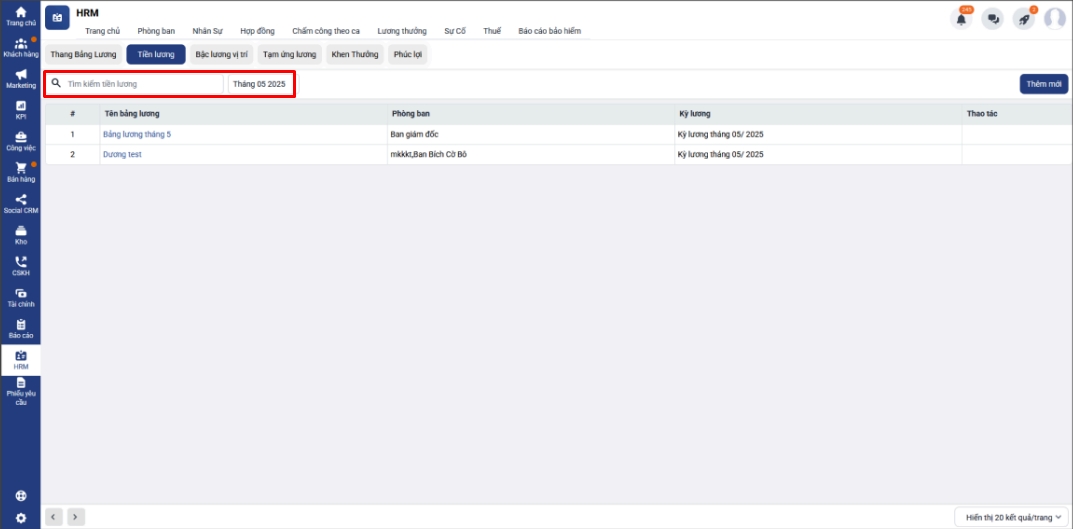Viewport: 1073px width, 529px height.
Task: Click the globe language icon
Action: tap(21, 495)
